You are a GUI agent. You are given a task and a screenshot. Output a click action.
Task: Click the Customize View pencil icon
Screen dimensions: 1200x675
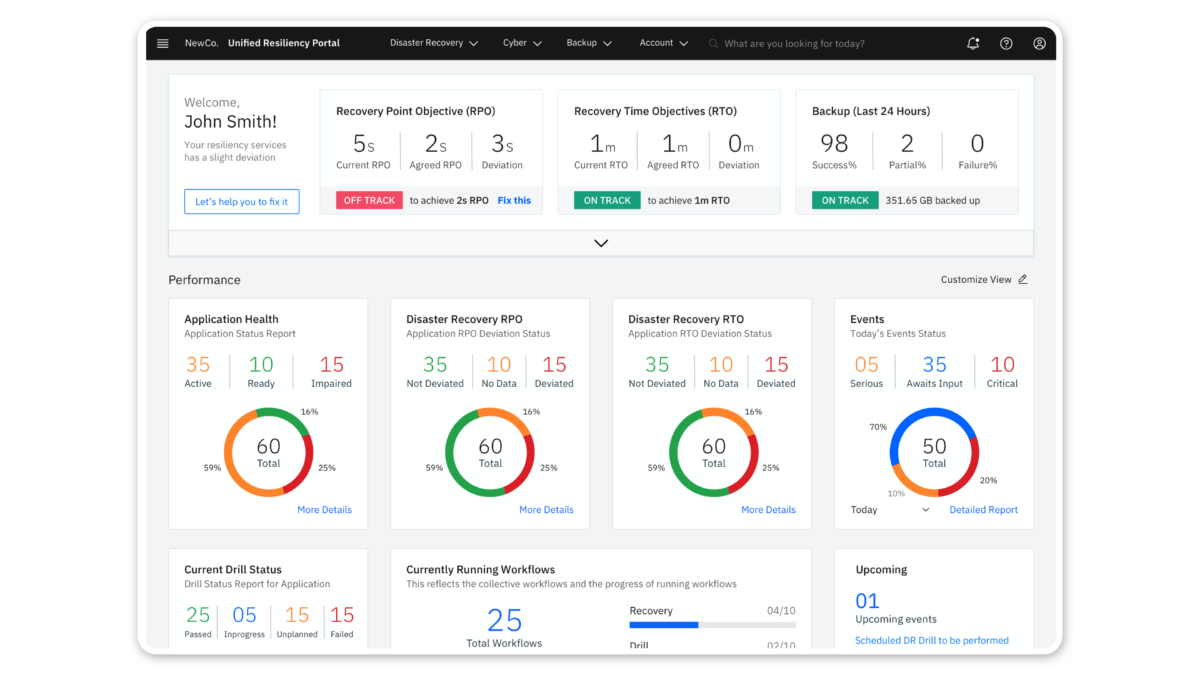pyautogui.click(x=1022, y=280)
